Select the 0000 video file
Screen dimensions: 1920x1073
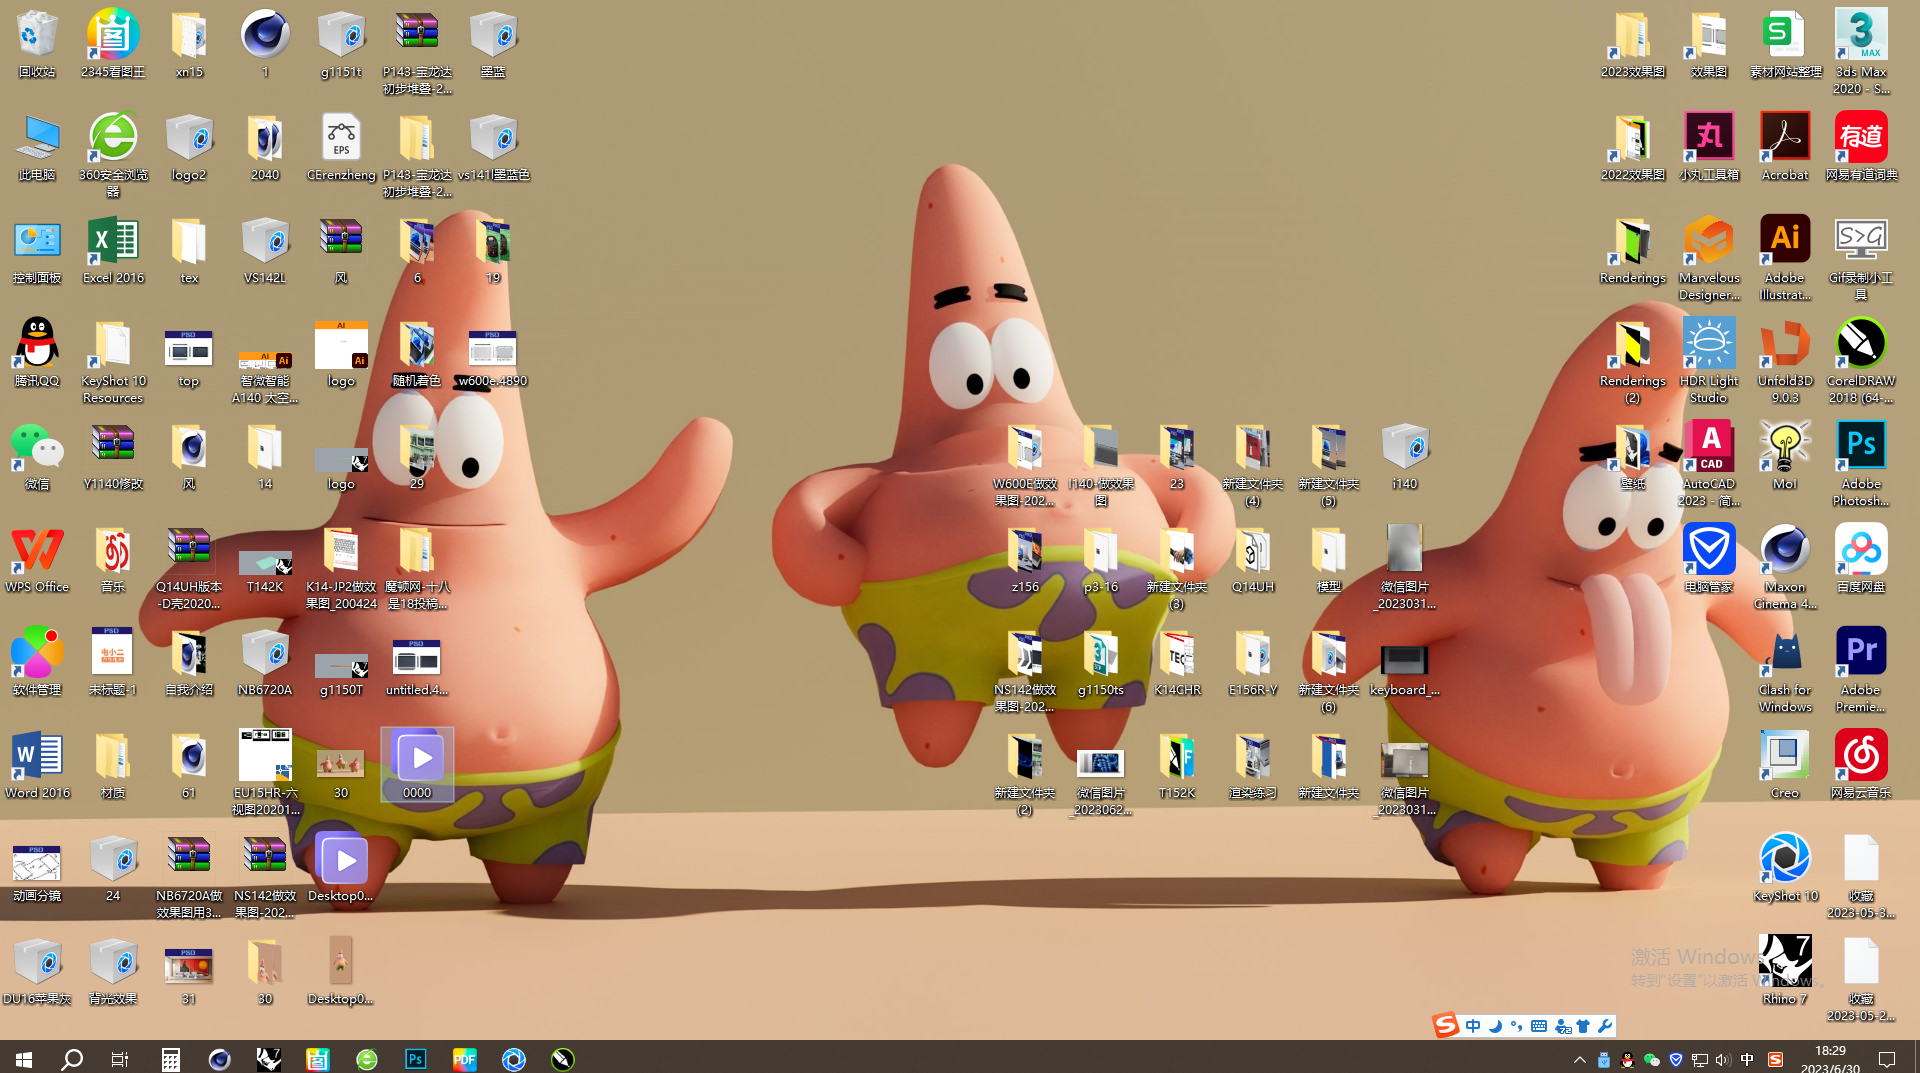417,766
